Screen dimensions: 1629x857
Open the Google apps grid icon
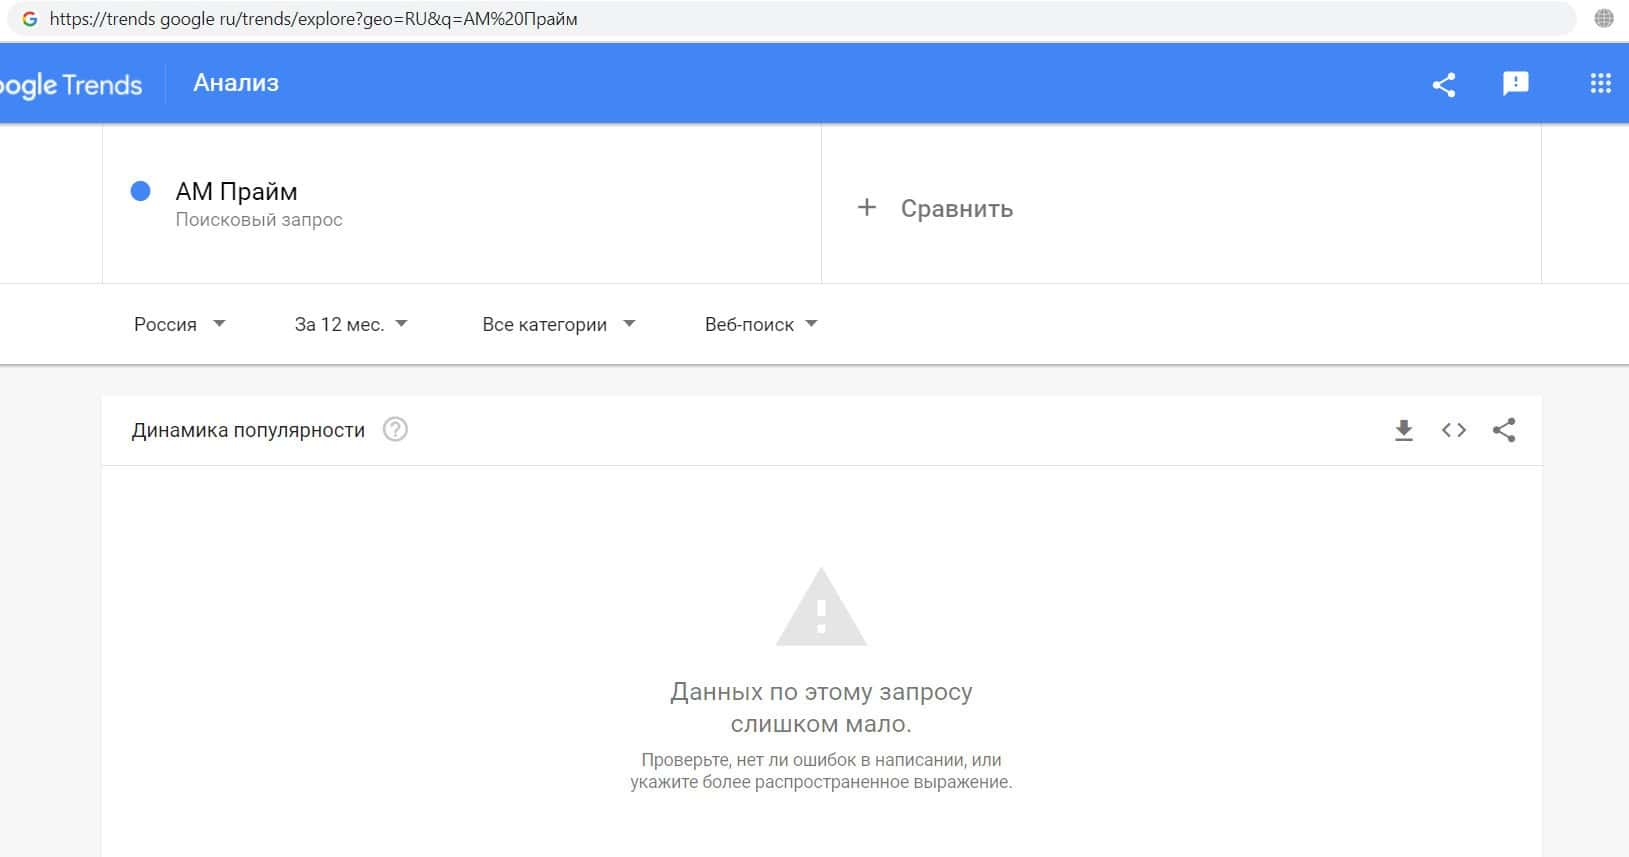(1600, 84)
